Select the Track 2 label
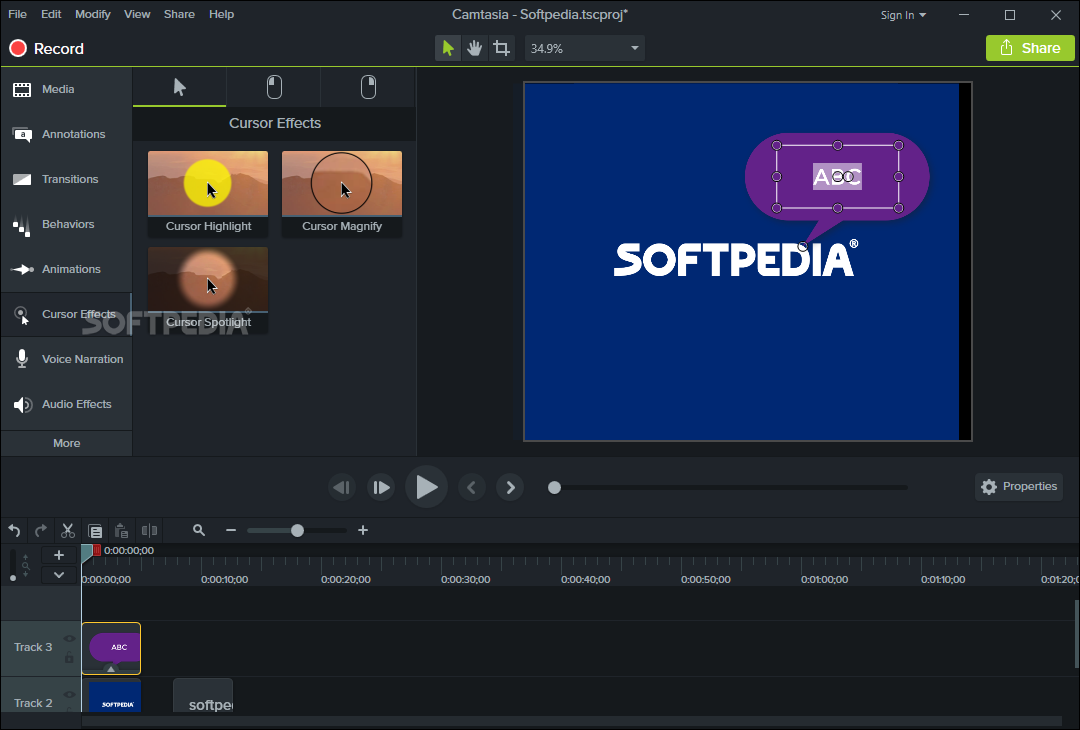Viewport: 1080px width, 730px height. (33, 703)
